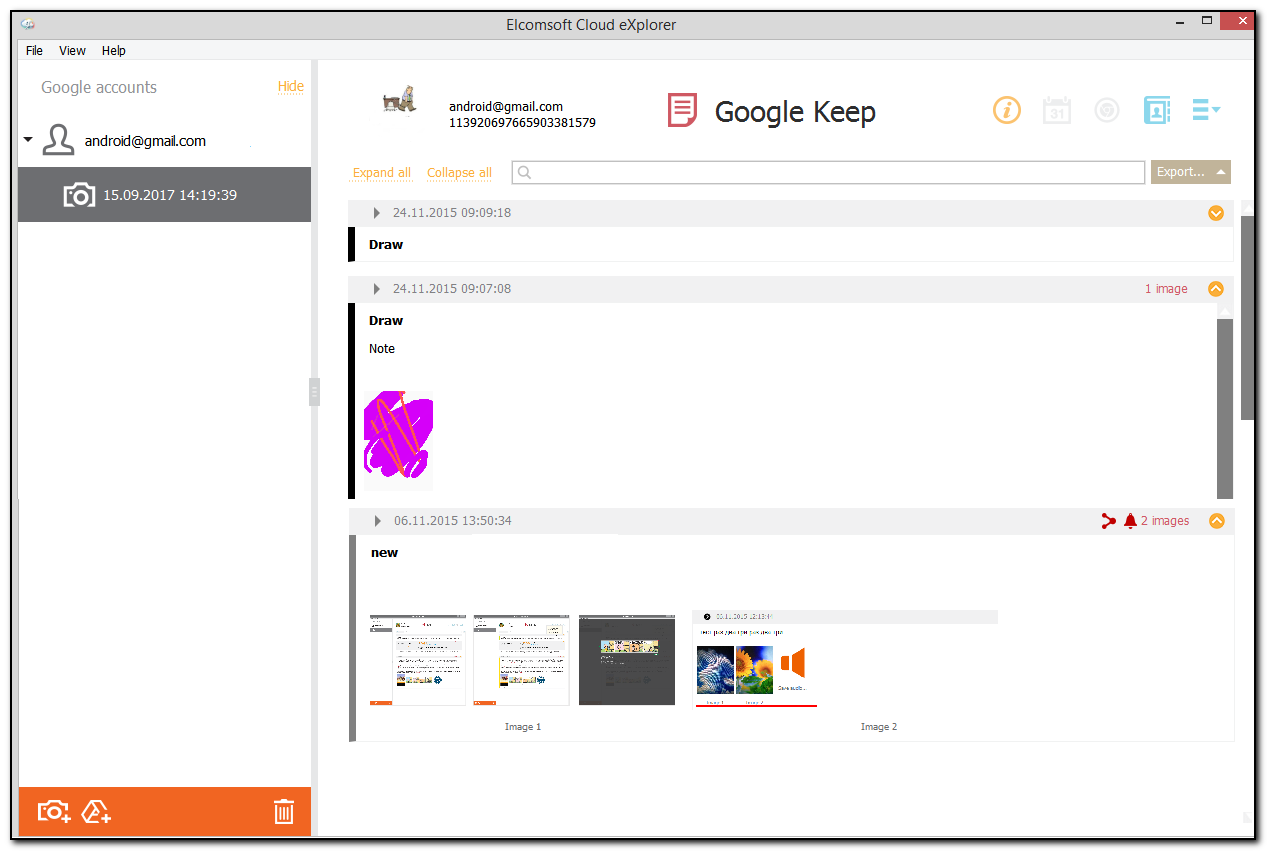Click the red share icon on the note
Viewport: 1267px width, 851px height.
pos(1108,520)
